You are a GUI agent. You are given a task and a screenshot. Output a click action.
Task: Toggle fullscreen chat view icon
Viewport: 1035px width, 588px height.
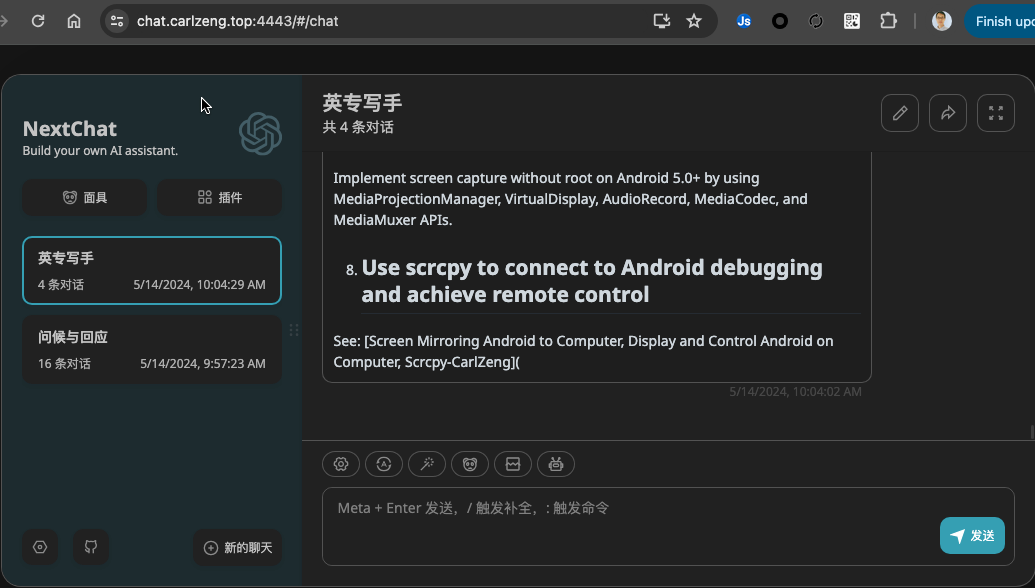[x=995, y=113]
